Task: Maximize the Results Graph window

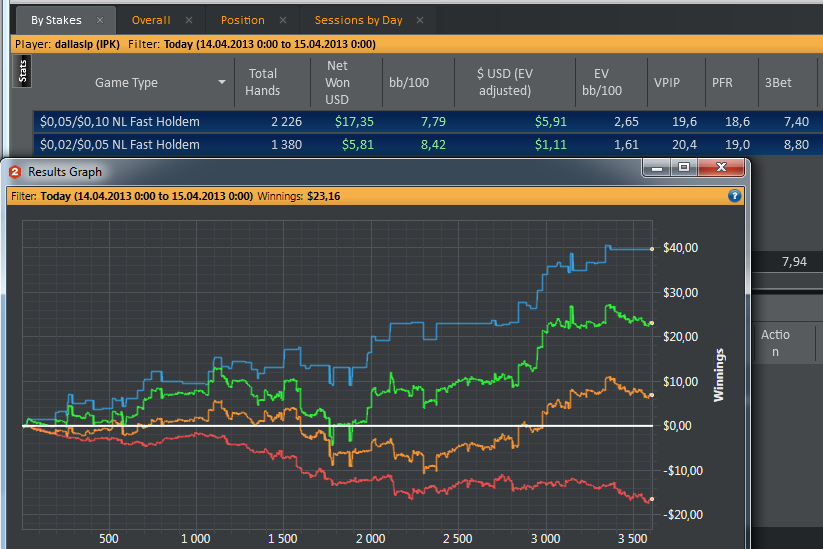Action: click(684, 167)
